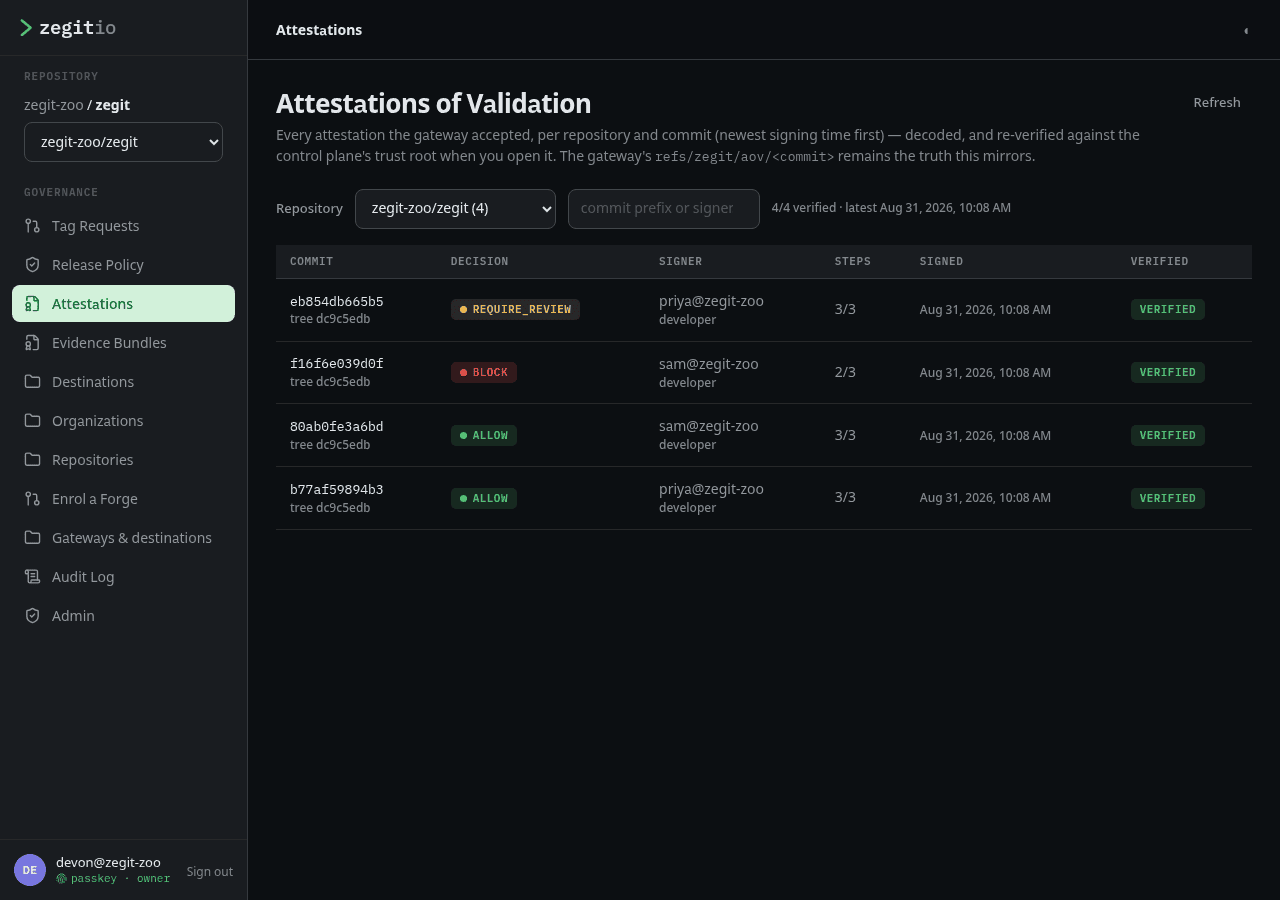Viewport: 1280px width, 900px height.
Task: Open commit 80ab0fe3a6bd row
Action: (x=764, y=435)
